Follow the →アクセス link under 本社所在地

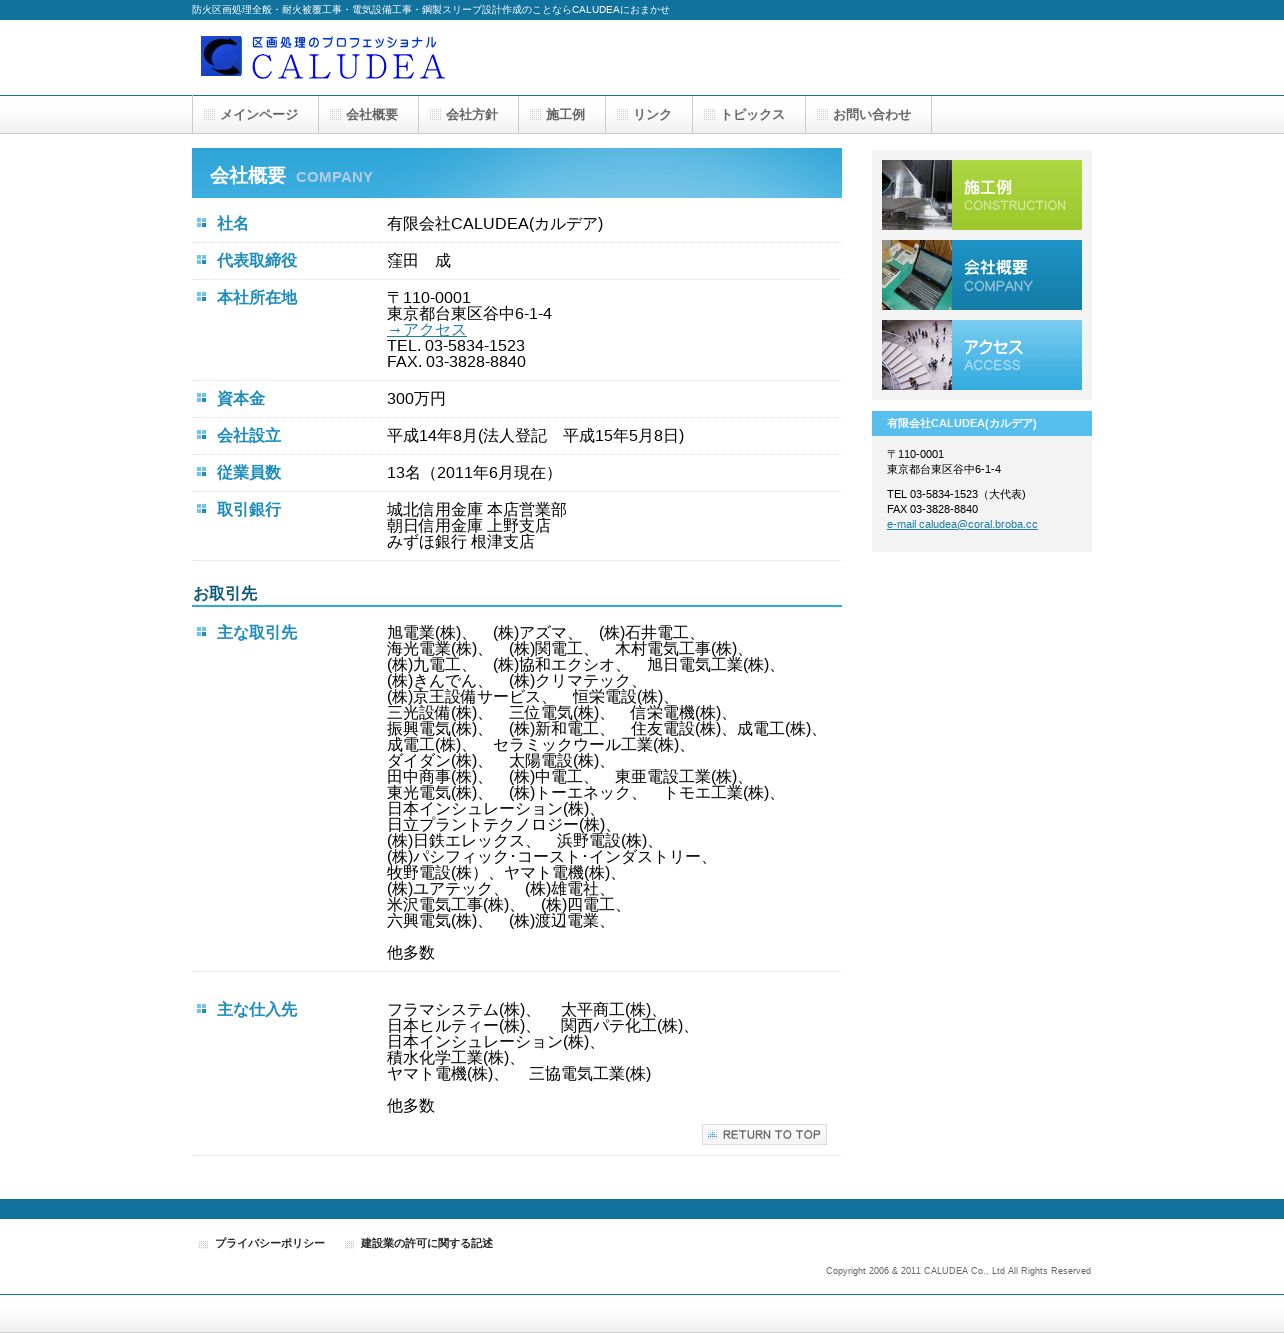point(426,330)
